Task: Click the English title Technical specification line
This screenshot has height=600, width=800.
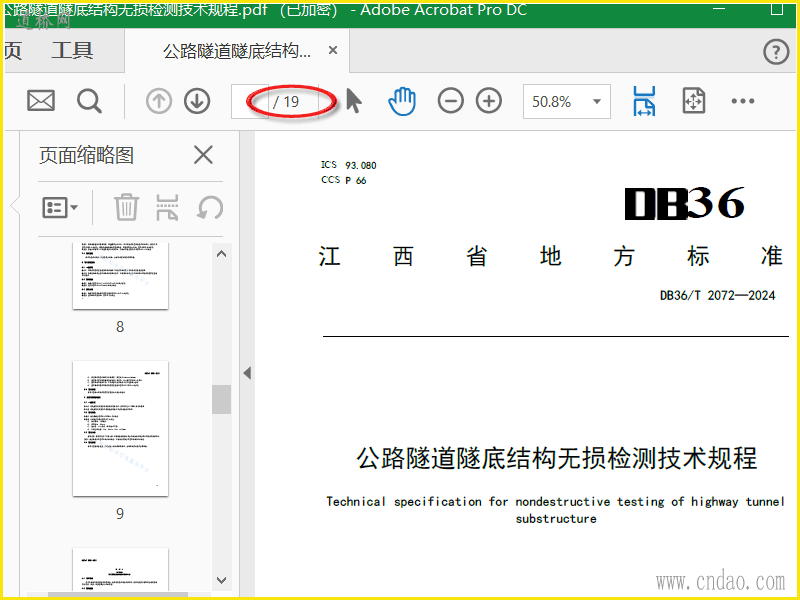Action: [556, 502]
